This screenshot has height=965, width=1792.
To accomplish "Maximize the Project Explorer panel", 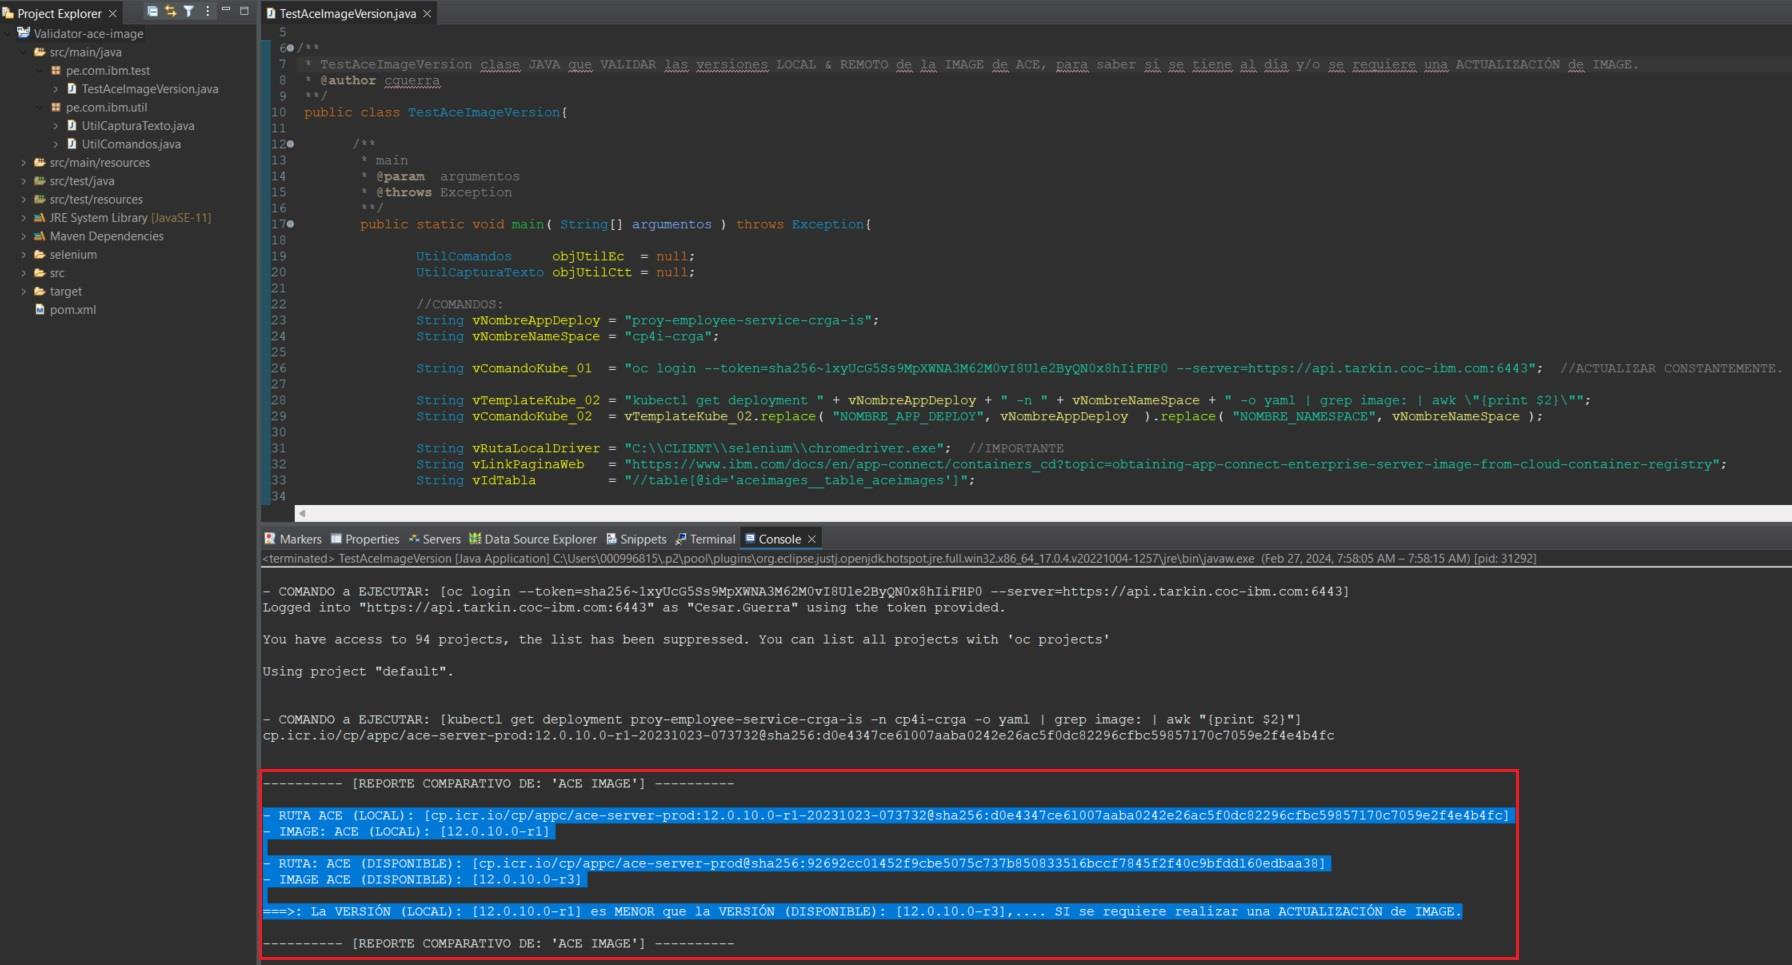I will pyautogui.click(x=244, y=11).
